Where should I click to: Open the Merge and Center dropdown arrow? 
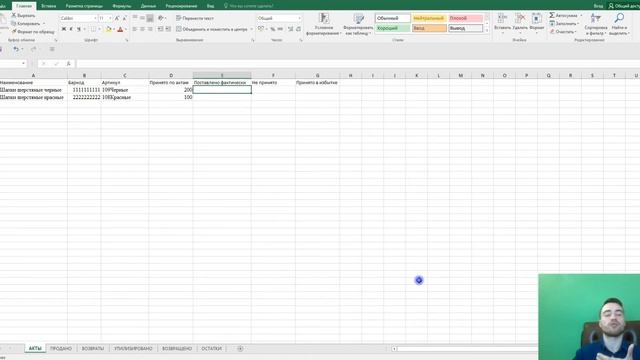[x=251, y=29]
